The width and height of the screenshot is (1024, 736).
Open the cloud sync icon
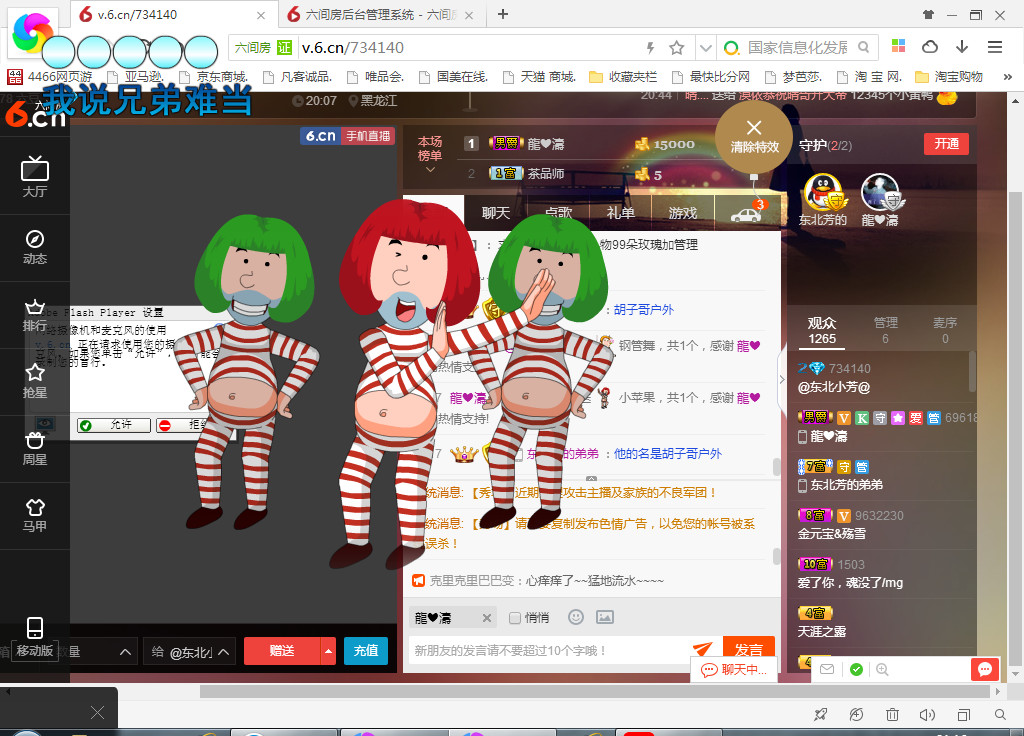click(x=929, y=47)
